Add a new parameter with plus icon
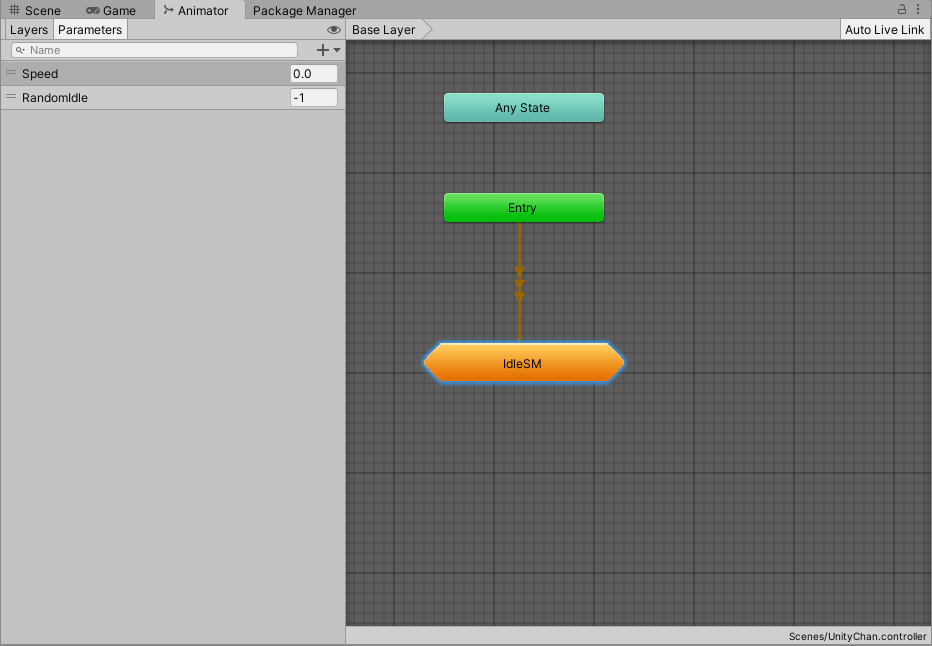This screenshot has height=646, width=932. point(323,50)
